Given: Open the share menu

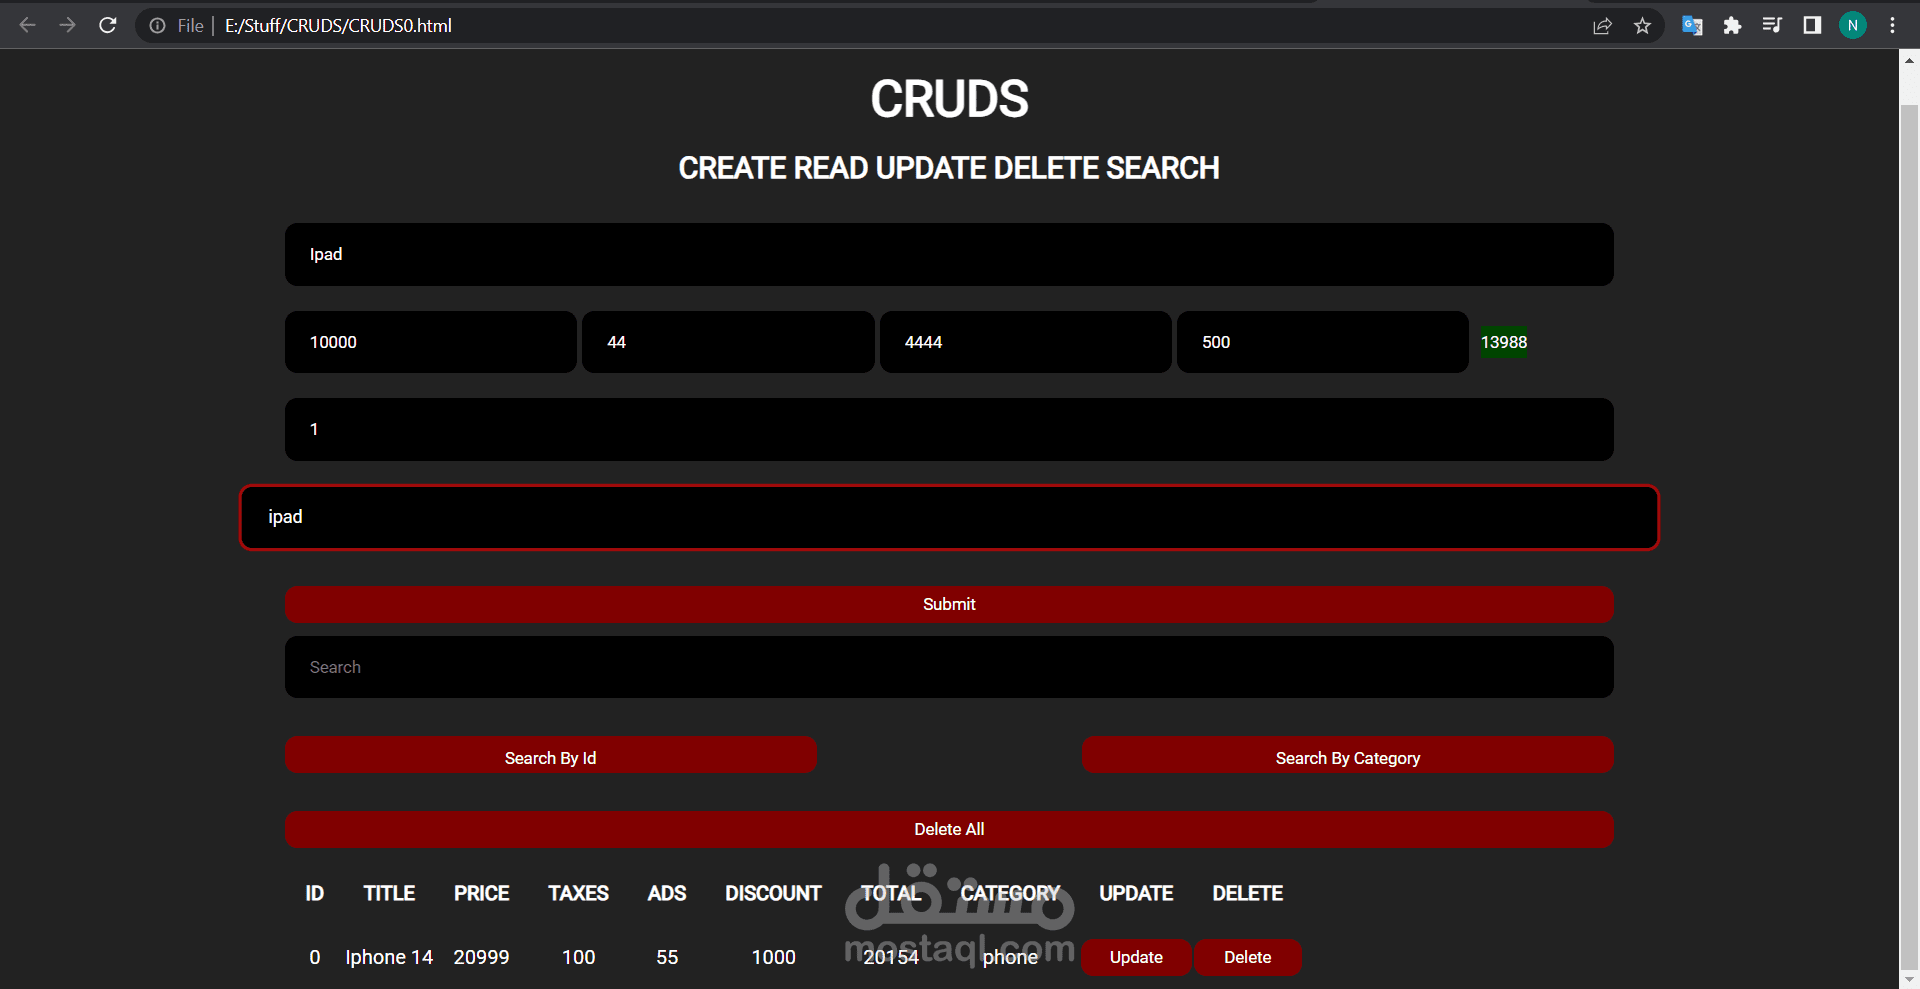Looking at the screenshot, I should [1603, 25].
